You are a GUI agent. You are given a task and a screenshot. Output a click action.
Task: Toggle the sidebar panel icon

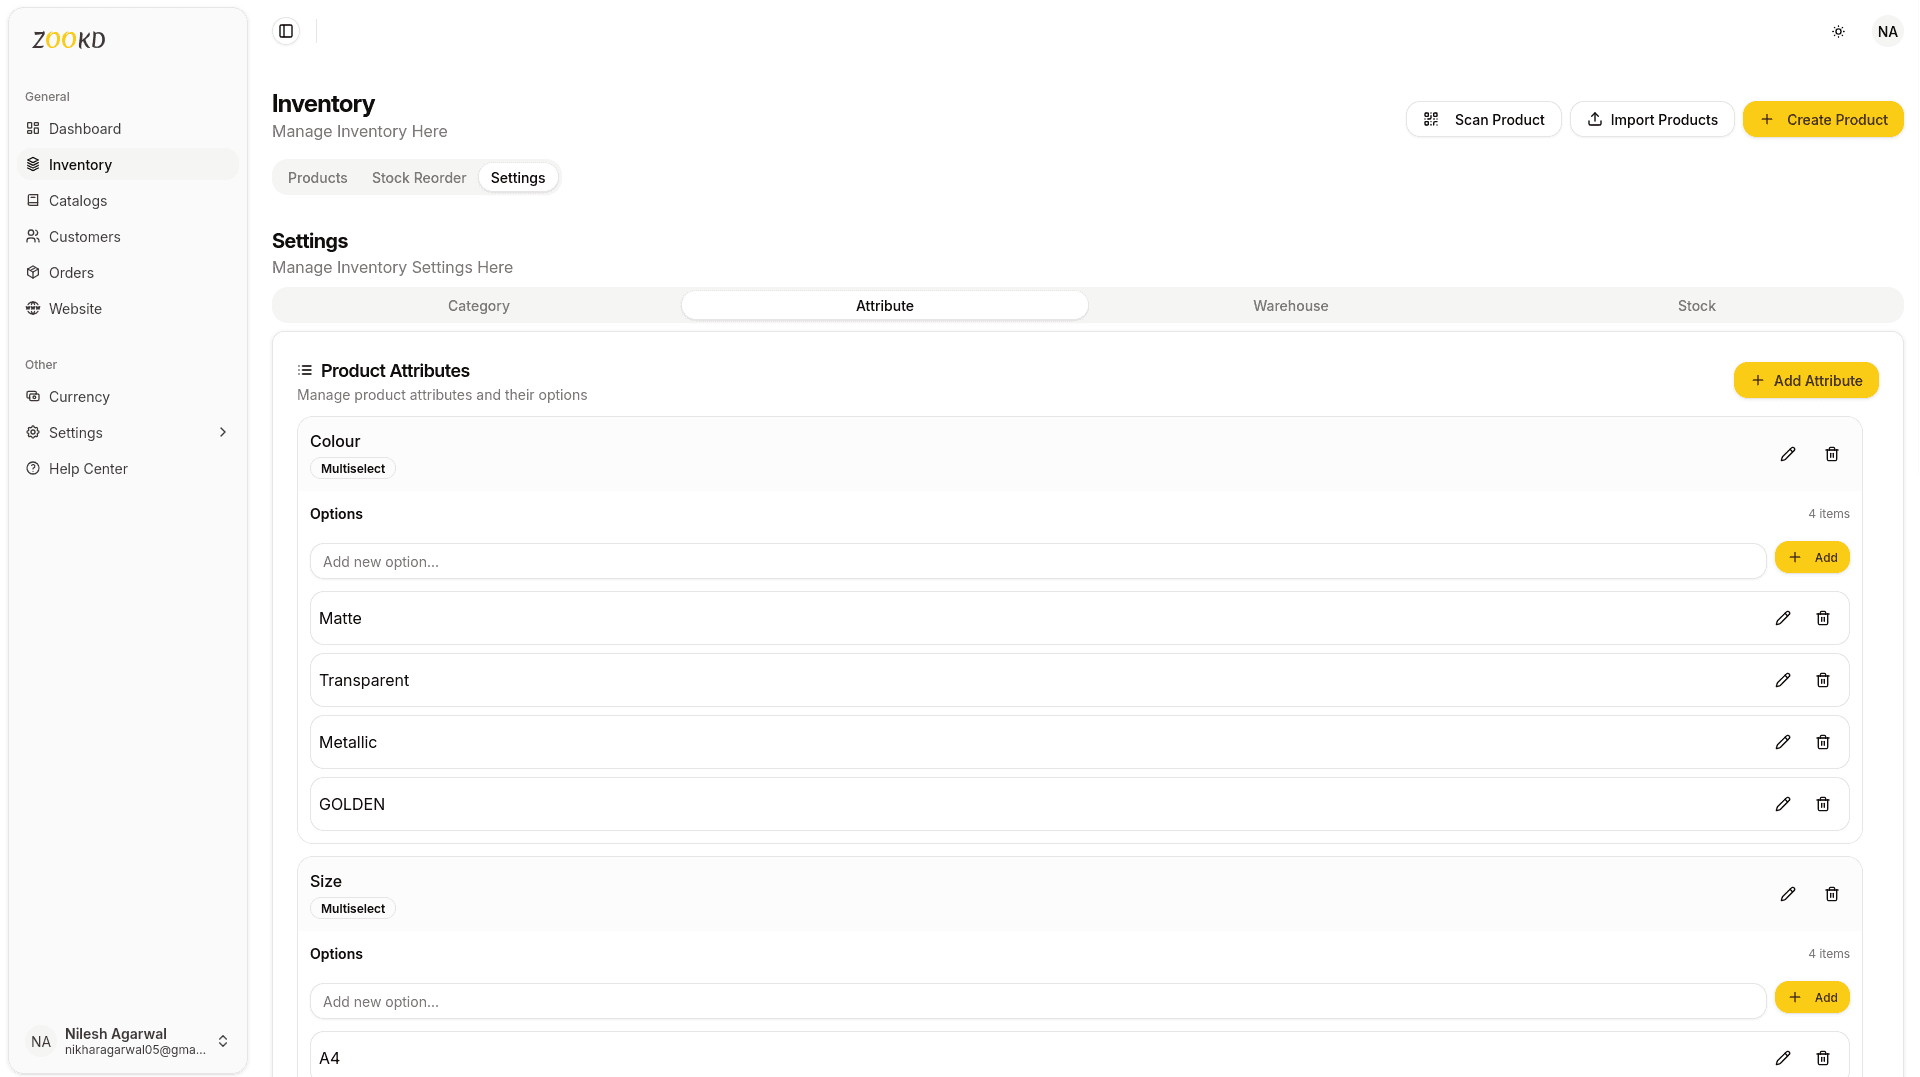286,31
